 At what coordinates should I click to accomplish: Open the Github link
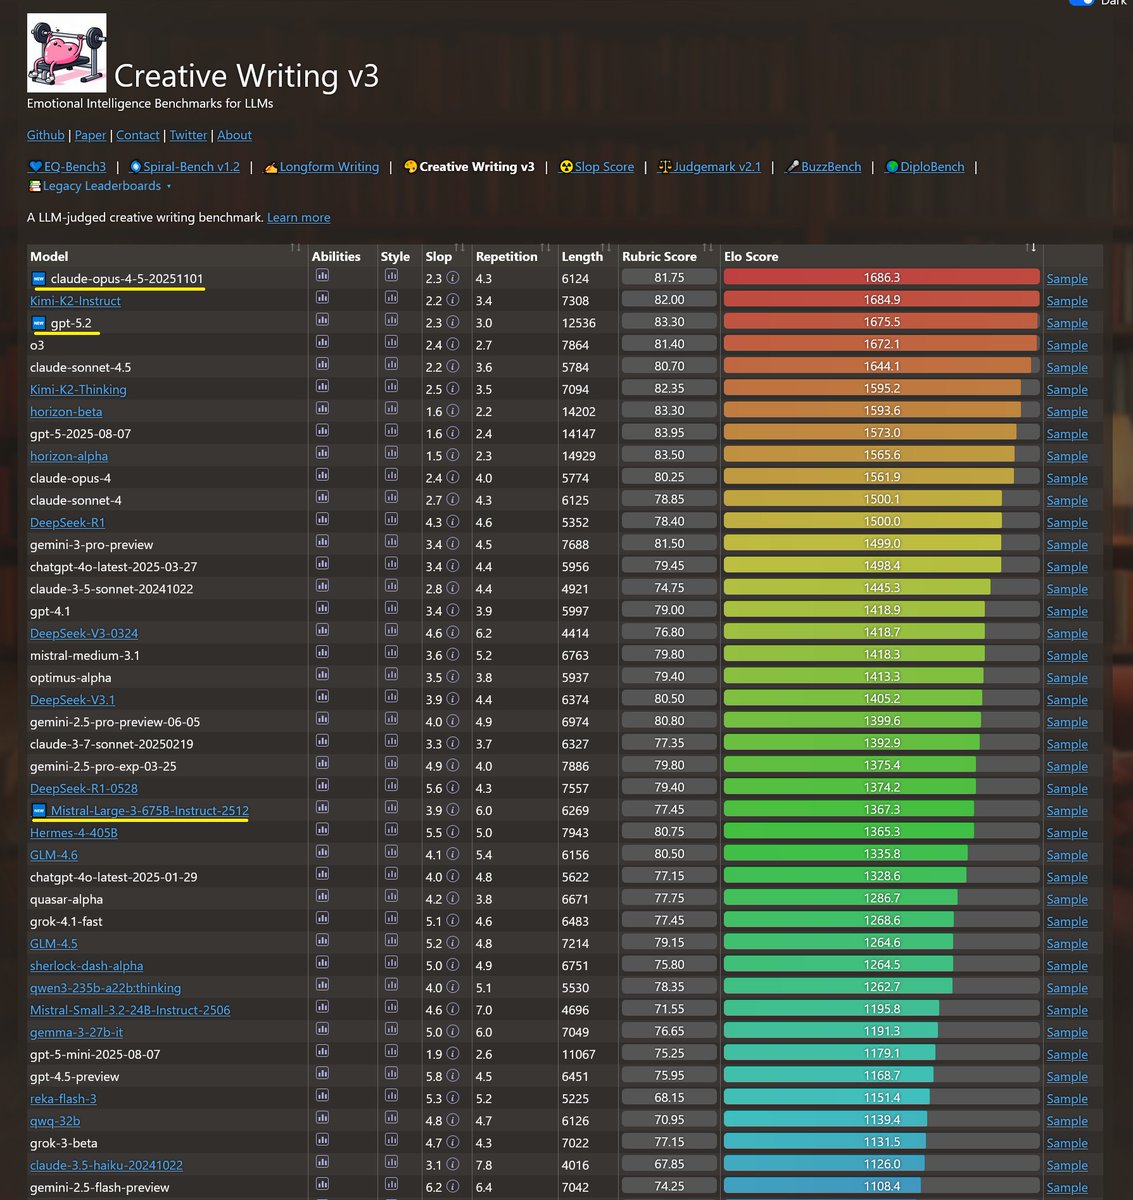(x=46, y=135)
